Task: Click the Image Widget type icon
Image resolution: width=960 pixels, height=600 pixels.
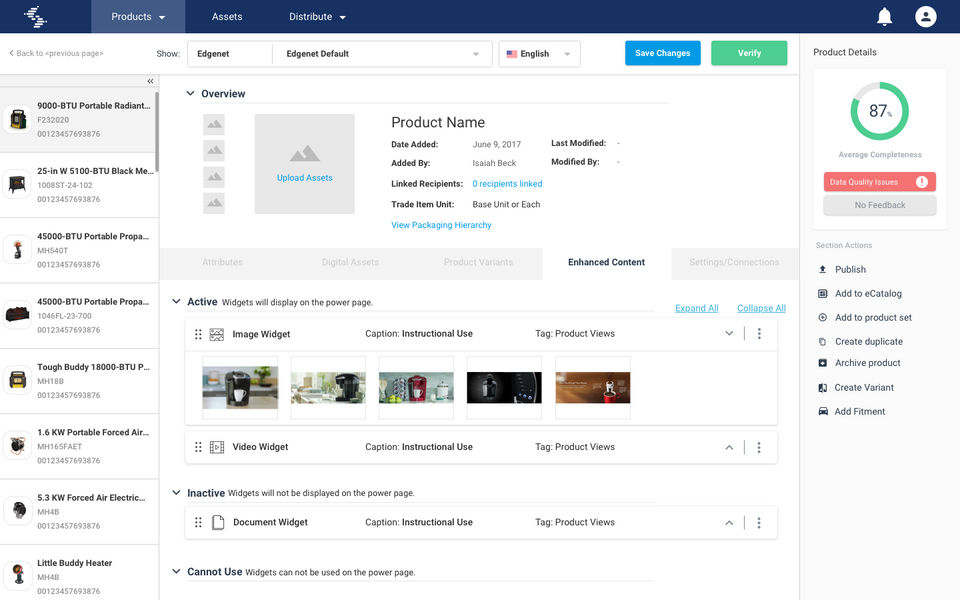Action: (217, 334)
